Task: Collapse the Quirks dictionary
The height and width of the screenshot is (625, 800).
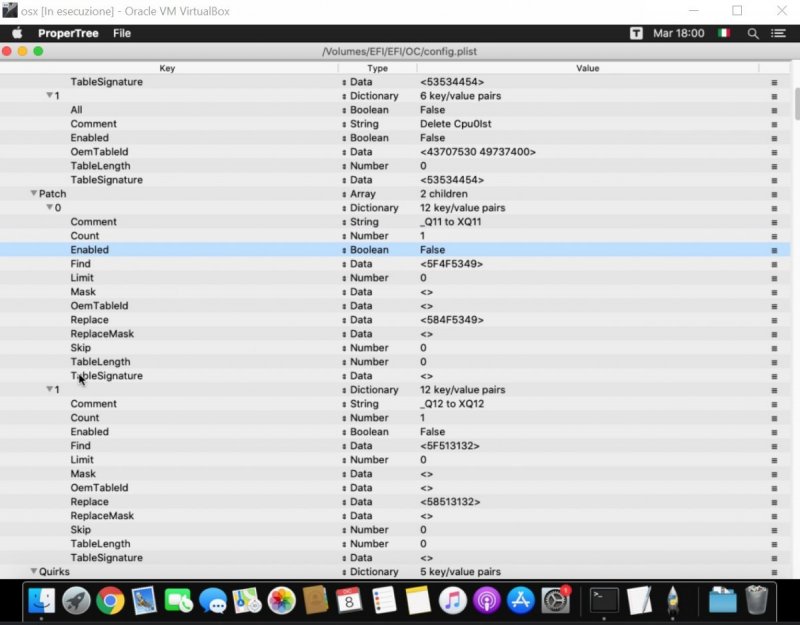Action: coord(34,571)
